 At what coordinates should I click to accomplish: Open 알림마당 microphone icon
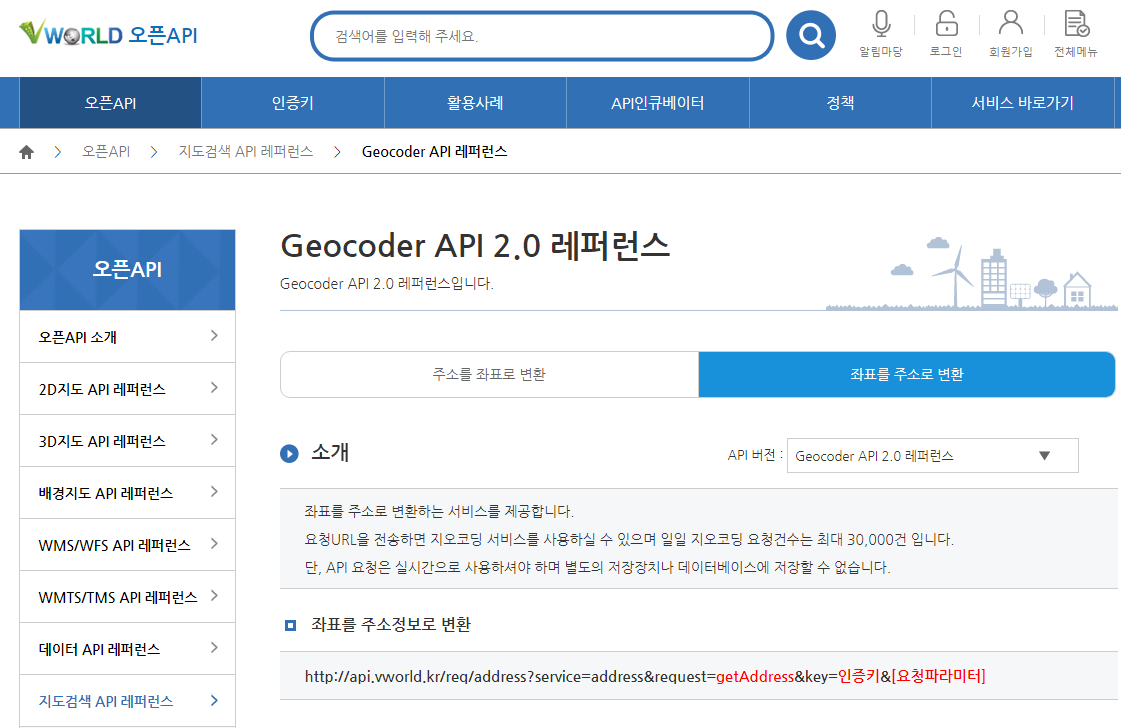[x=881, y=24]
